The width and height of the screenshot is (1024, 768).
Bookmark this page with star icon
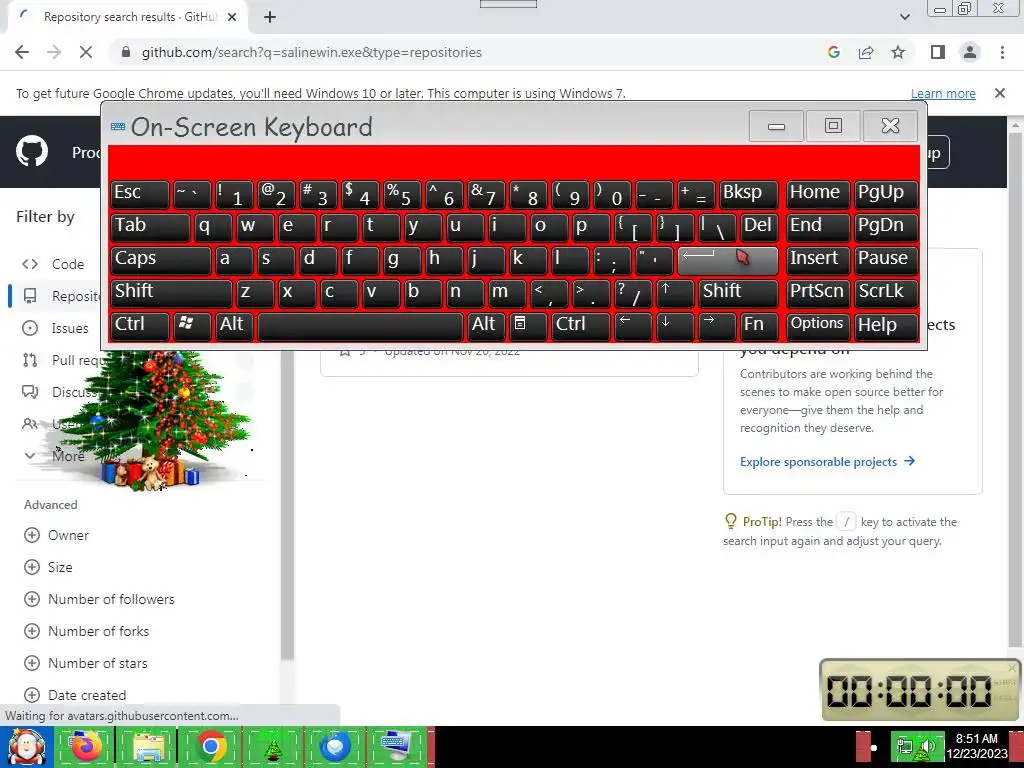tap(898, 52)
